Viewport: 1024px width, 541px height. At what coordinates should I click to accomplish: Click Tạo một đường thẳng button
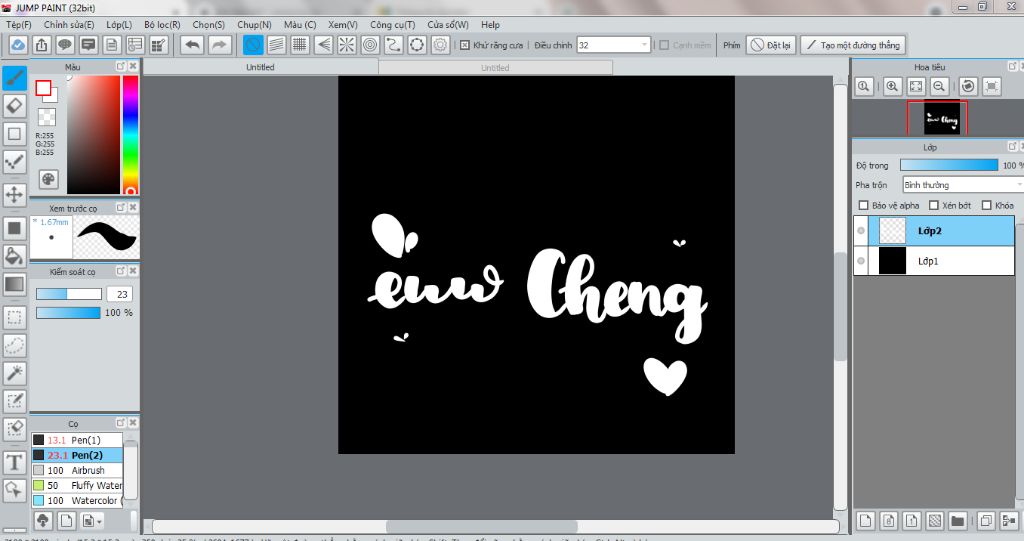[853, 45]
